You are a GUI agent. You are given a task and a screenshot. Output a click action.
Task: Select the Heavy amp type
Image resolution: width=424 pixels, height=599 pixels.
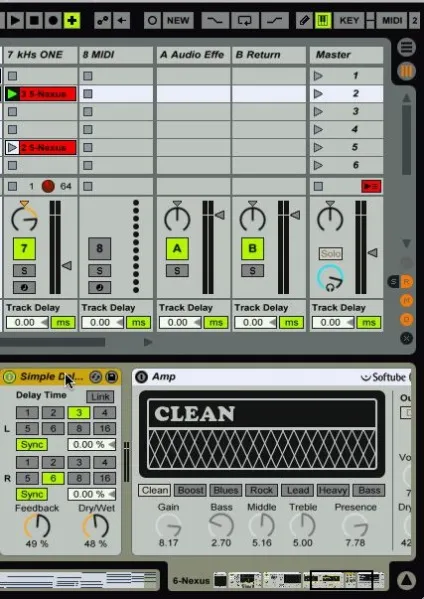[333, 490]
